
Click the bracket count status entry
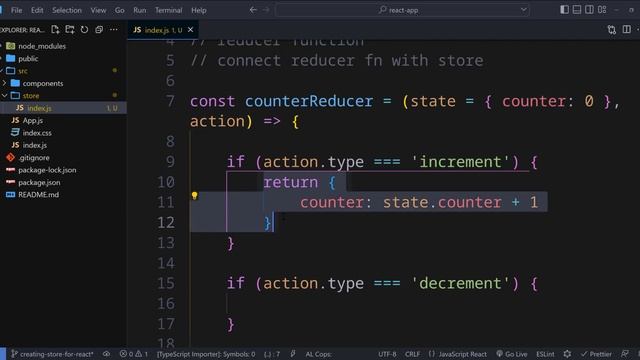coord(272,354)
